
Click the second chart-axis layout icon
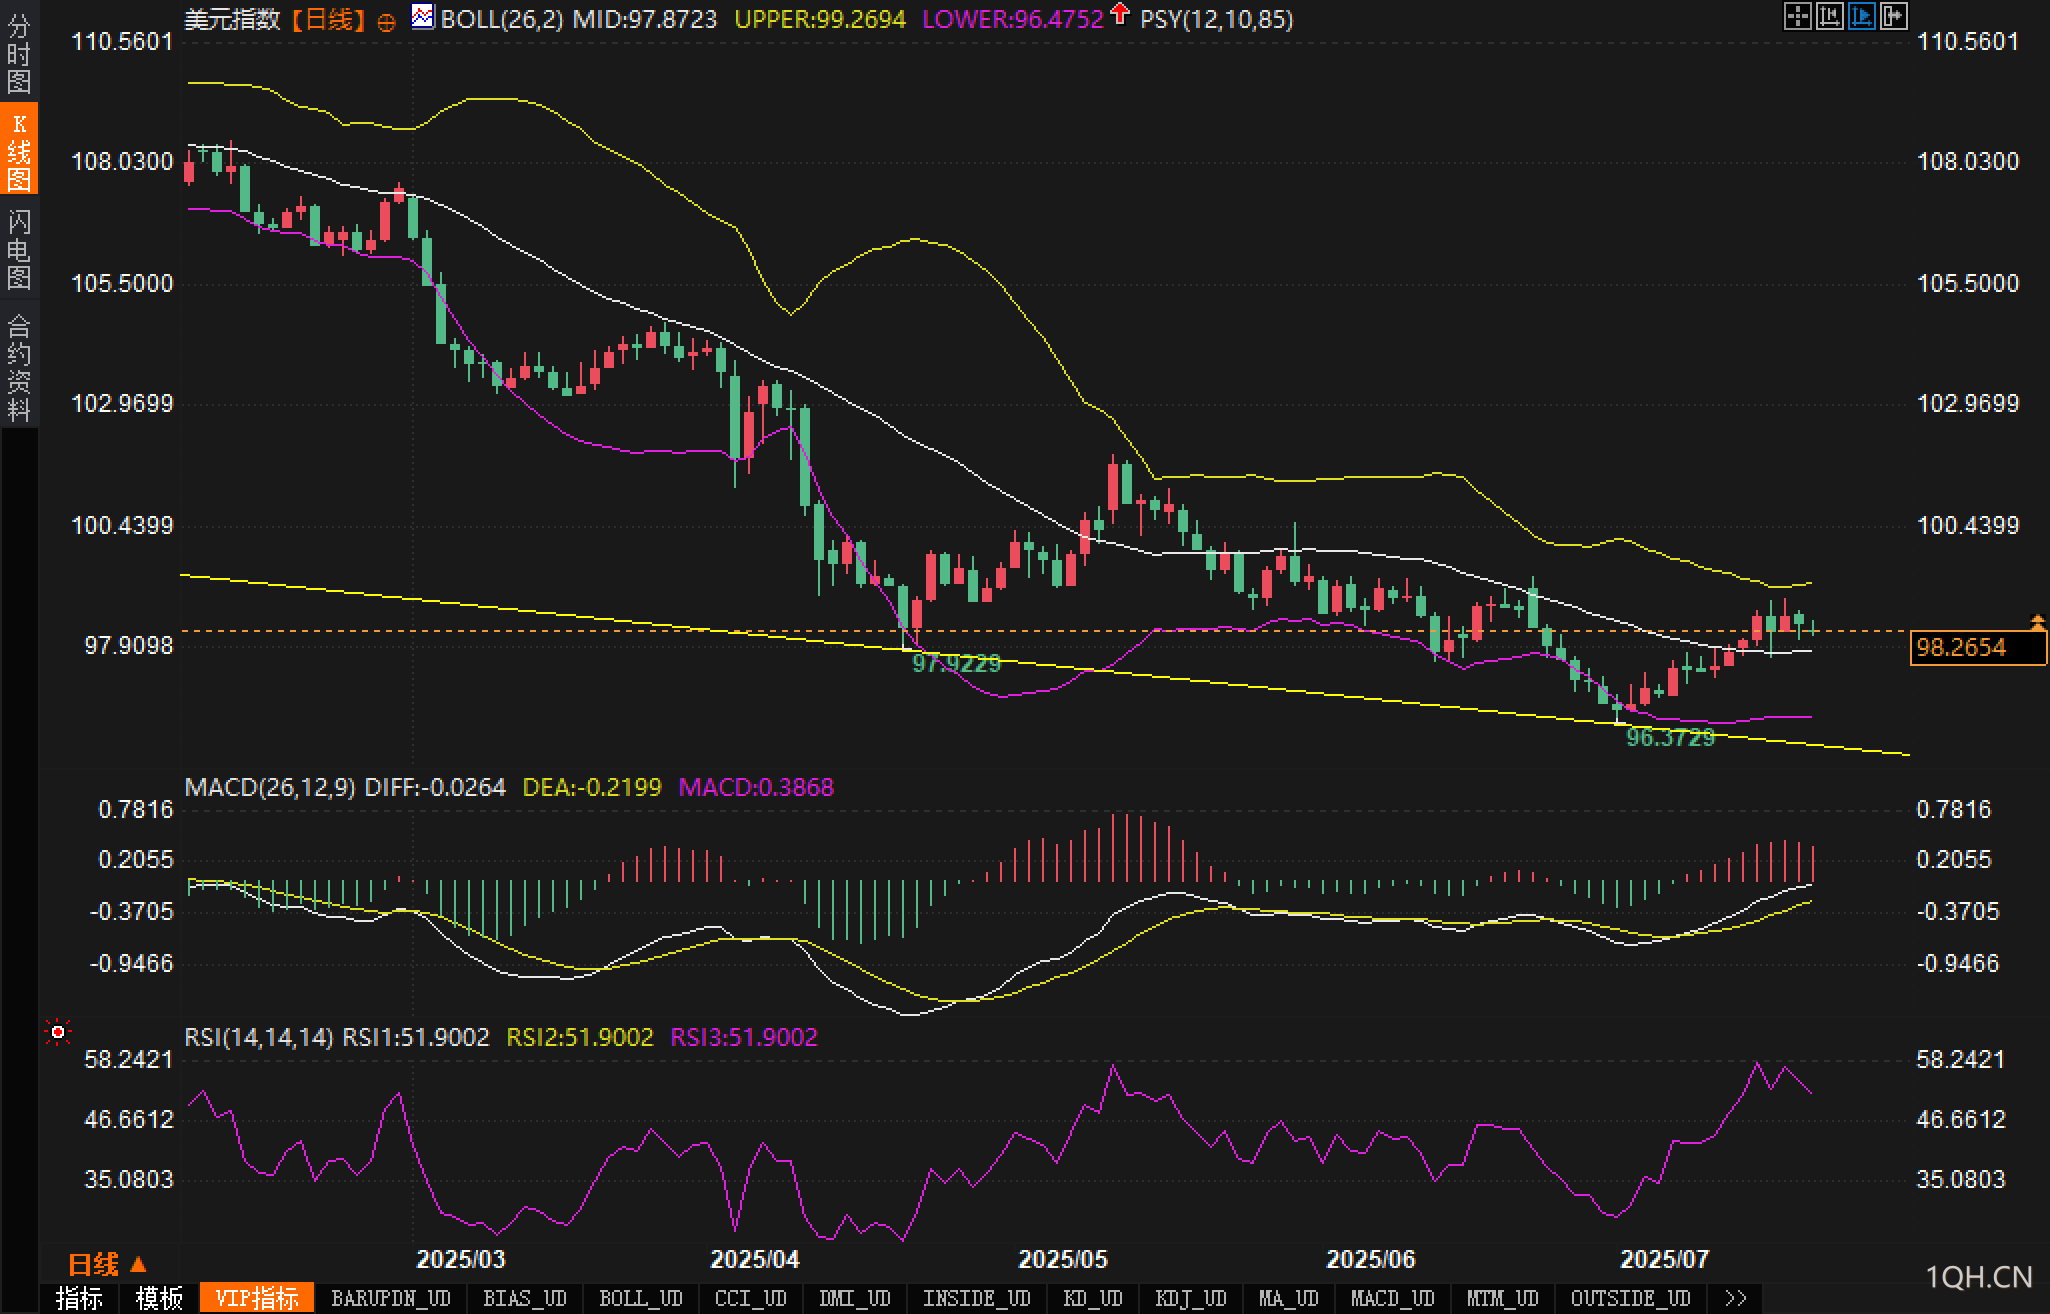(1829, 16)
